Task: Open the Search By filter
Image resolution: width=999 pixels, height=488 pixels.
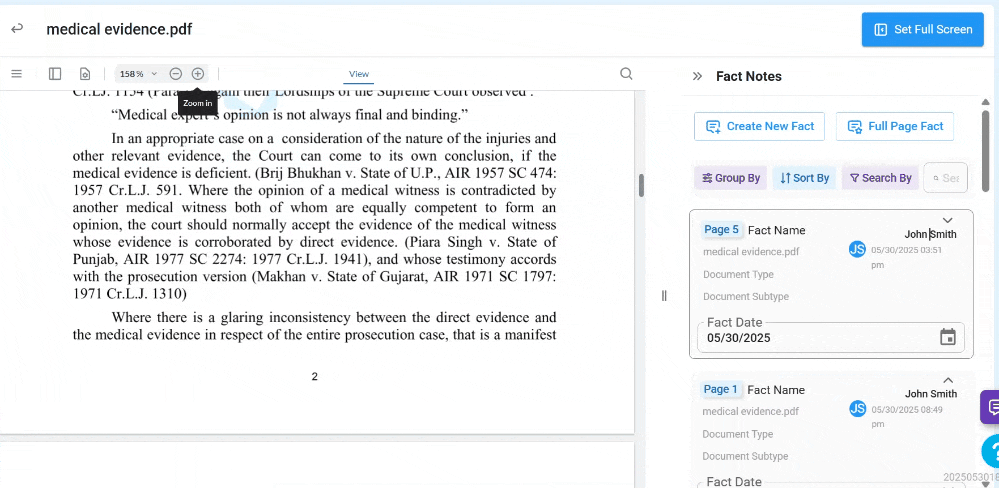Action: 880,178
